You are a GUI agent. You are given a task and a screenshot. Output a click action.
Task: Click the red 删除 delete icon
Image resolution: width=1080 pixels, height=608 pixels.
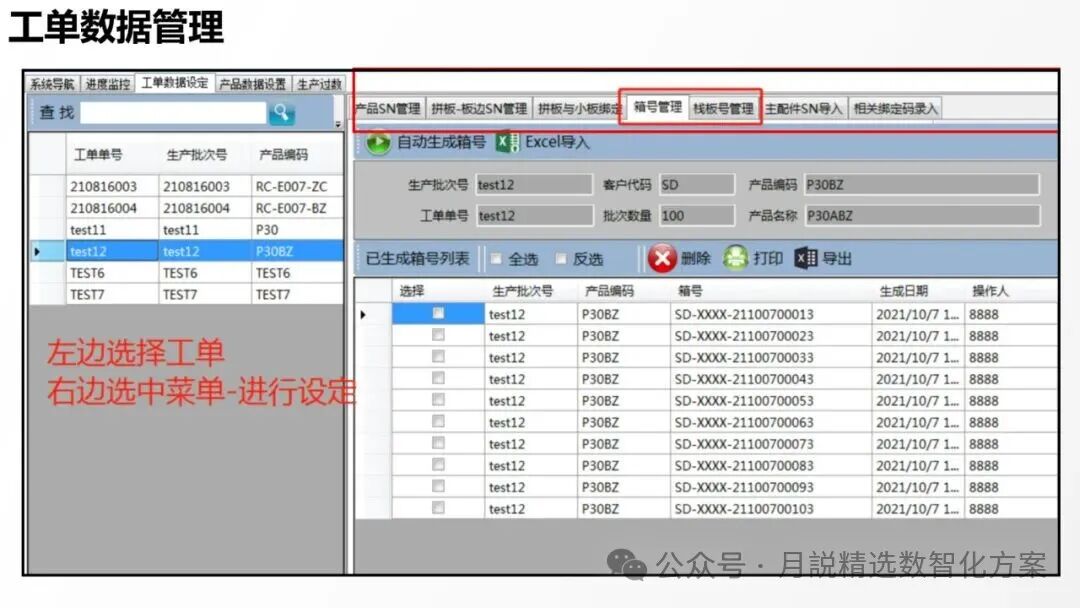pos(661,257)
